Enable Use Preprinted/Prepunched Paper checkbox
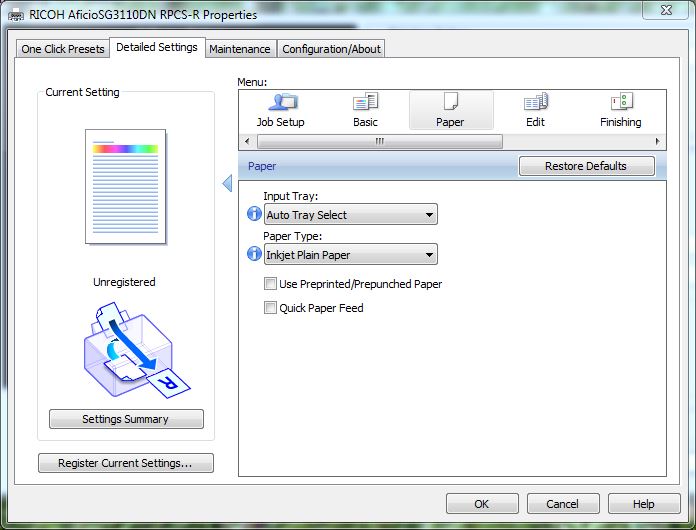The width and height of the screenshot is (696, 530). [x=270, y=284]
